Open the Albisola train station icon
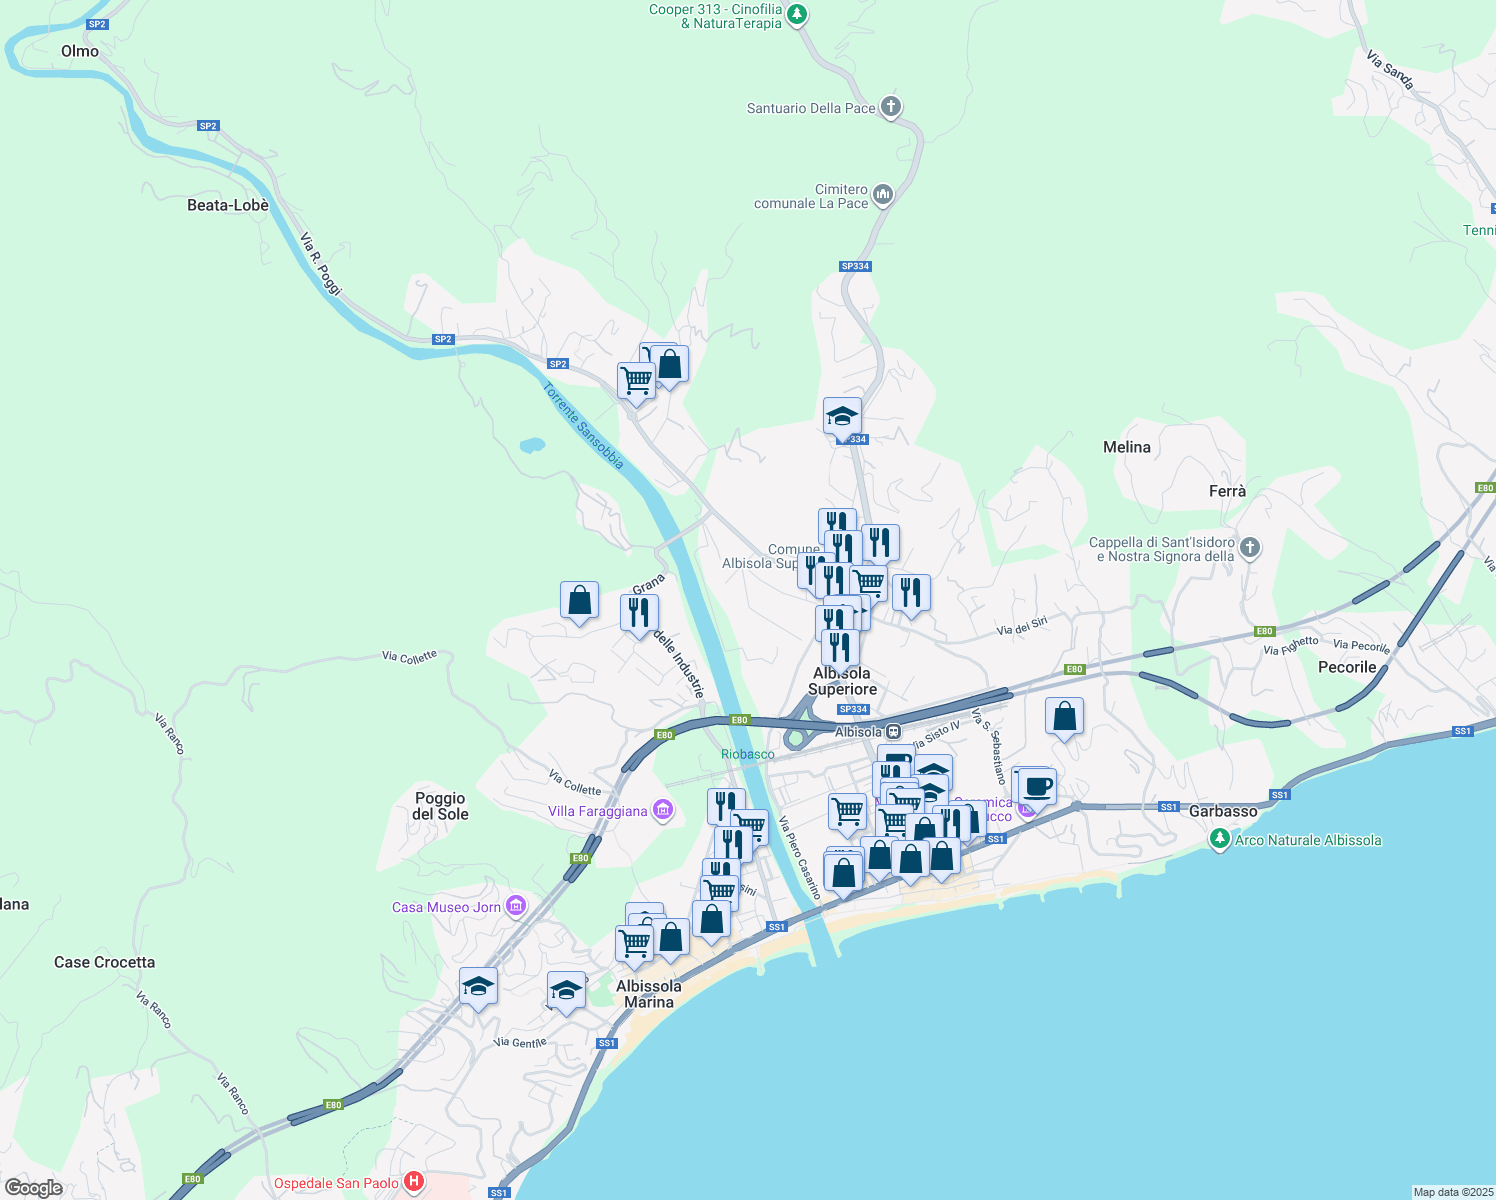 click(893, 730)
